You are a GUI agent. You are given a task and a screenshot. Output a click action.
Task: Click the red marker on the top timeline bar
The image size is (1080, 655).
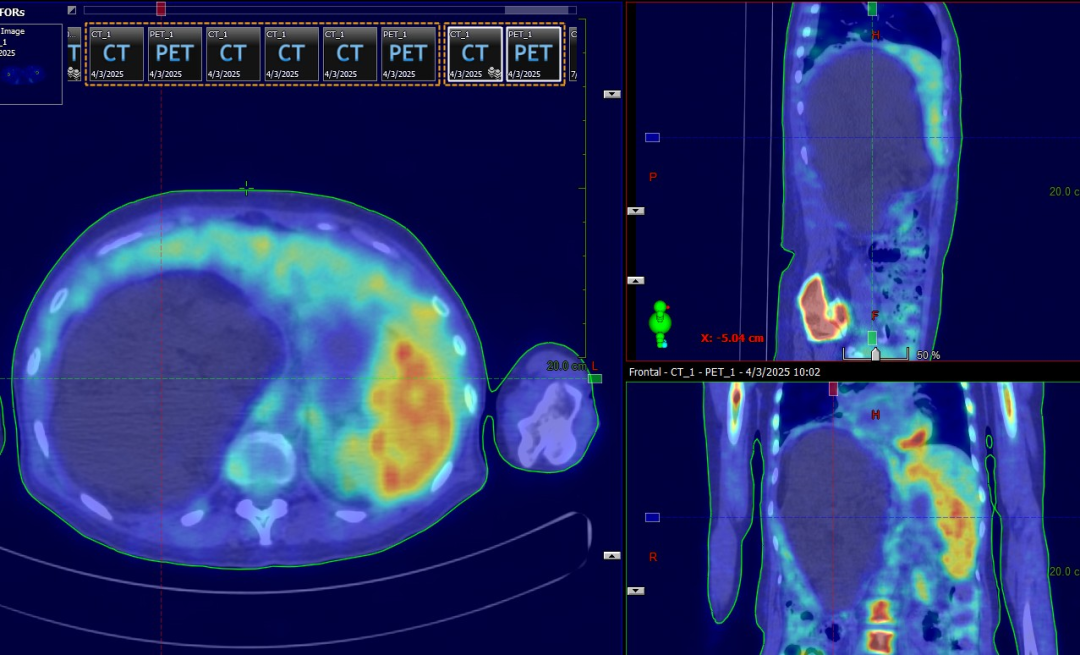(161, 9)
